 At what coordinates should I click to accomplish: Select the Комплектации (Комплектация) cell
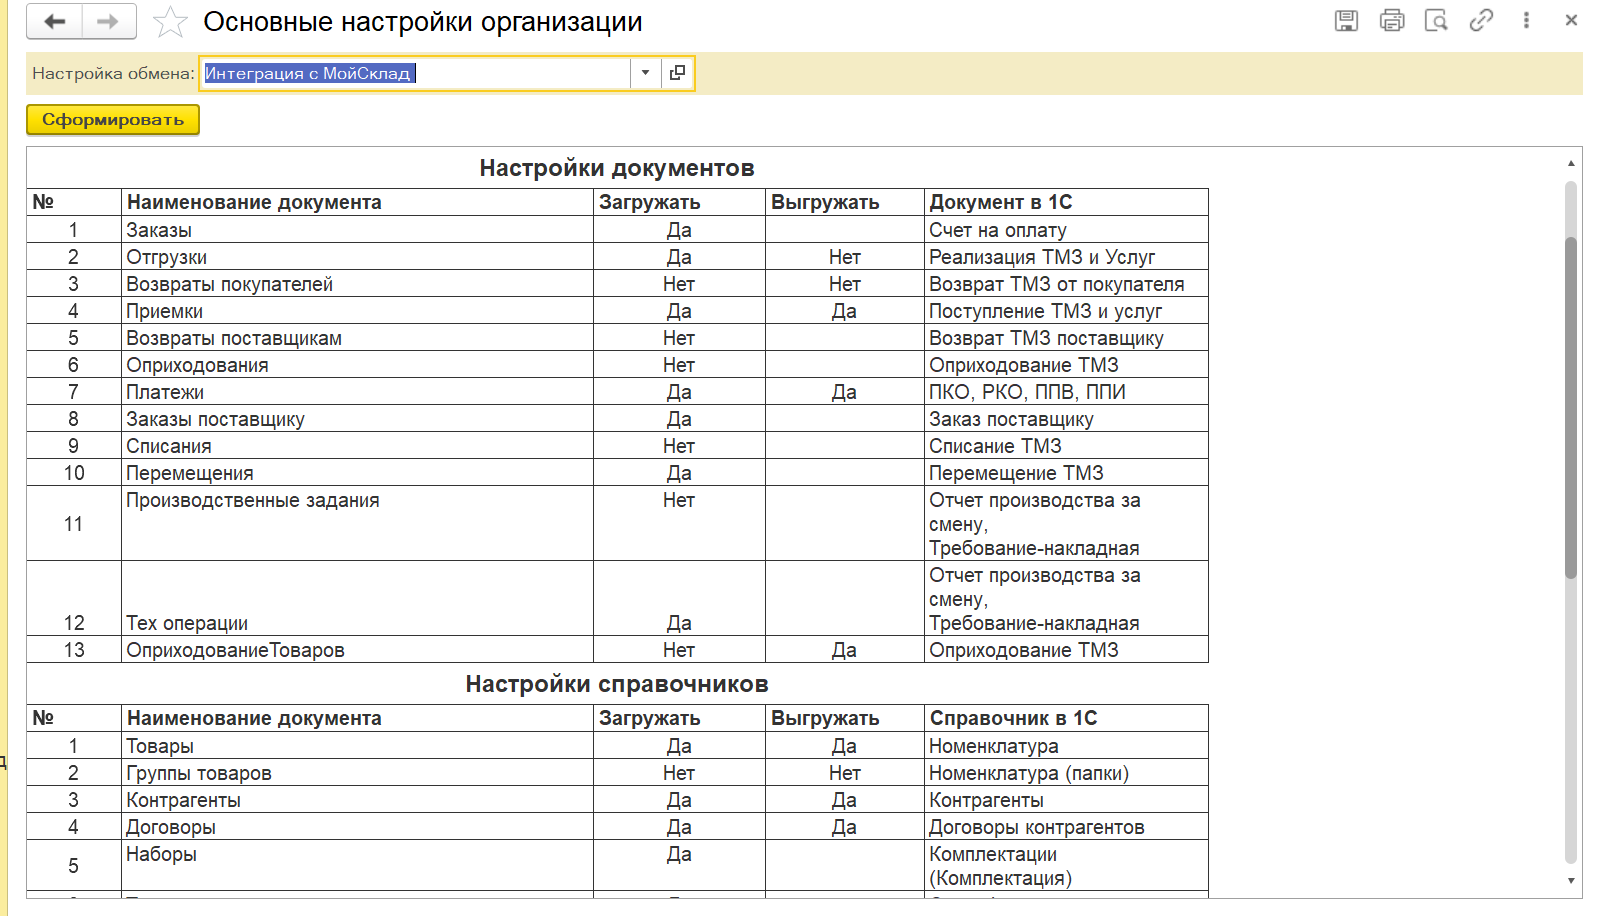point(1066,865)
